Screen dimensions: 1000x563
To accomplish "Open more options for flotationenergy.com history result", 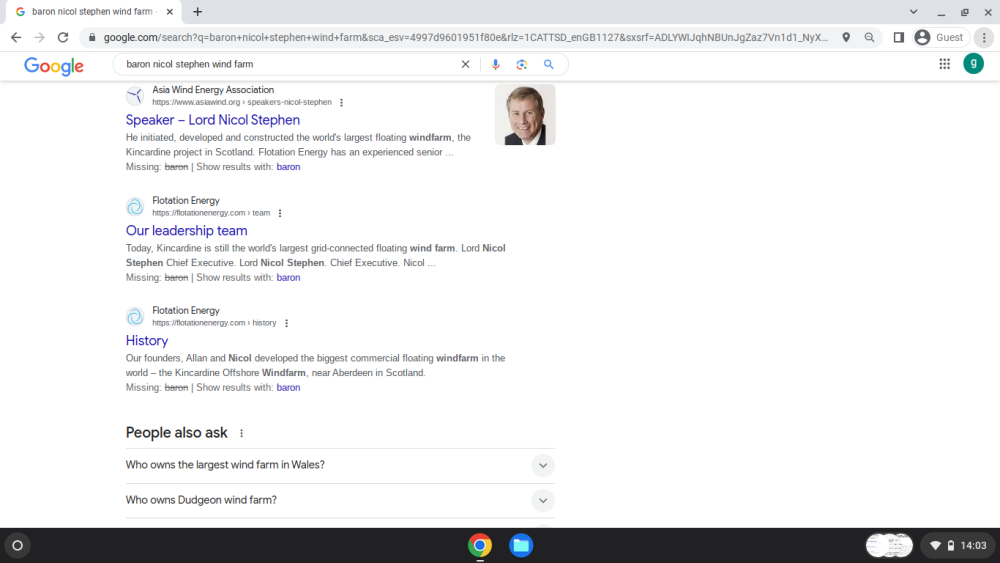I will 286,323.
